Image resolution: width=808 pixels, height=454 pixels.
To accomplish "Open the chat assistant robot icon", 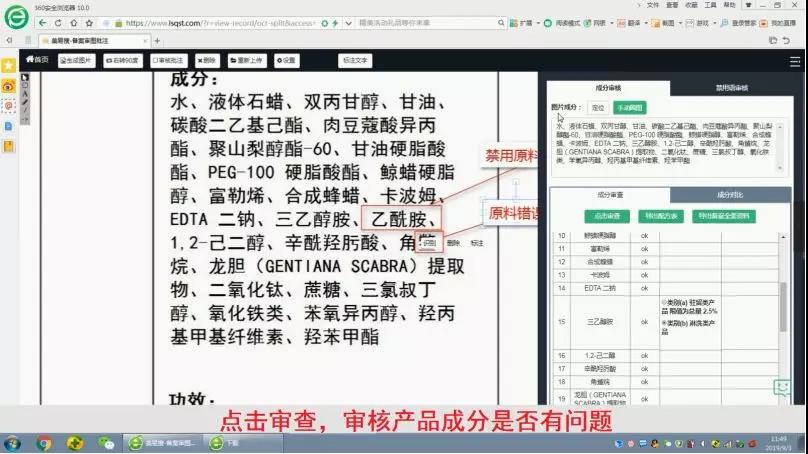I will pyautogui.click(x=782, y=388).
